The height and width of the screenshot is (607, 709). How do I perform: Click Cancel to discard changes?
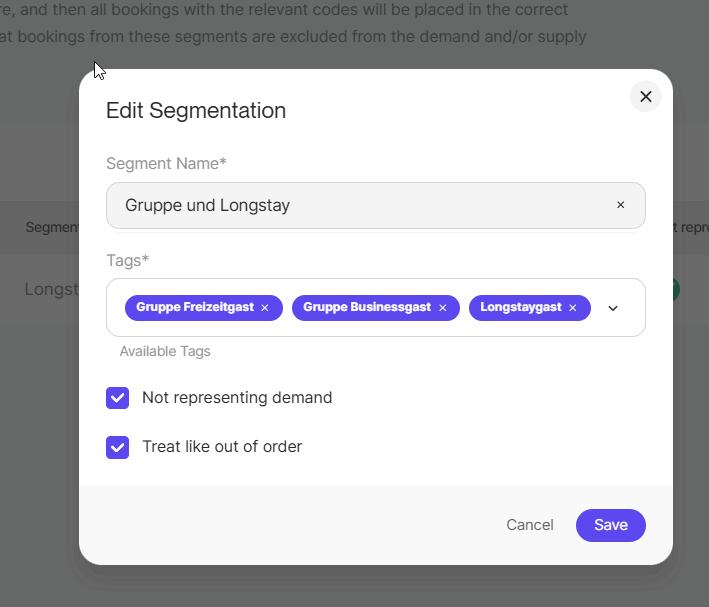click(x=529, y=525)
